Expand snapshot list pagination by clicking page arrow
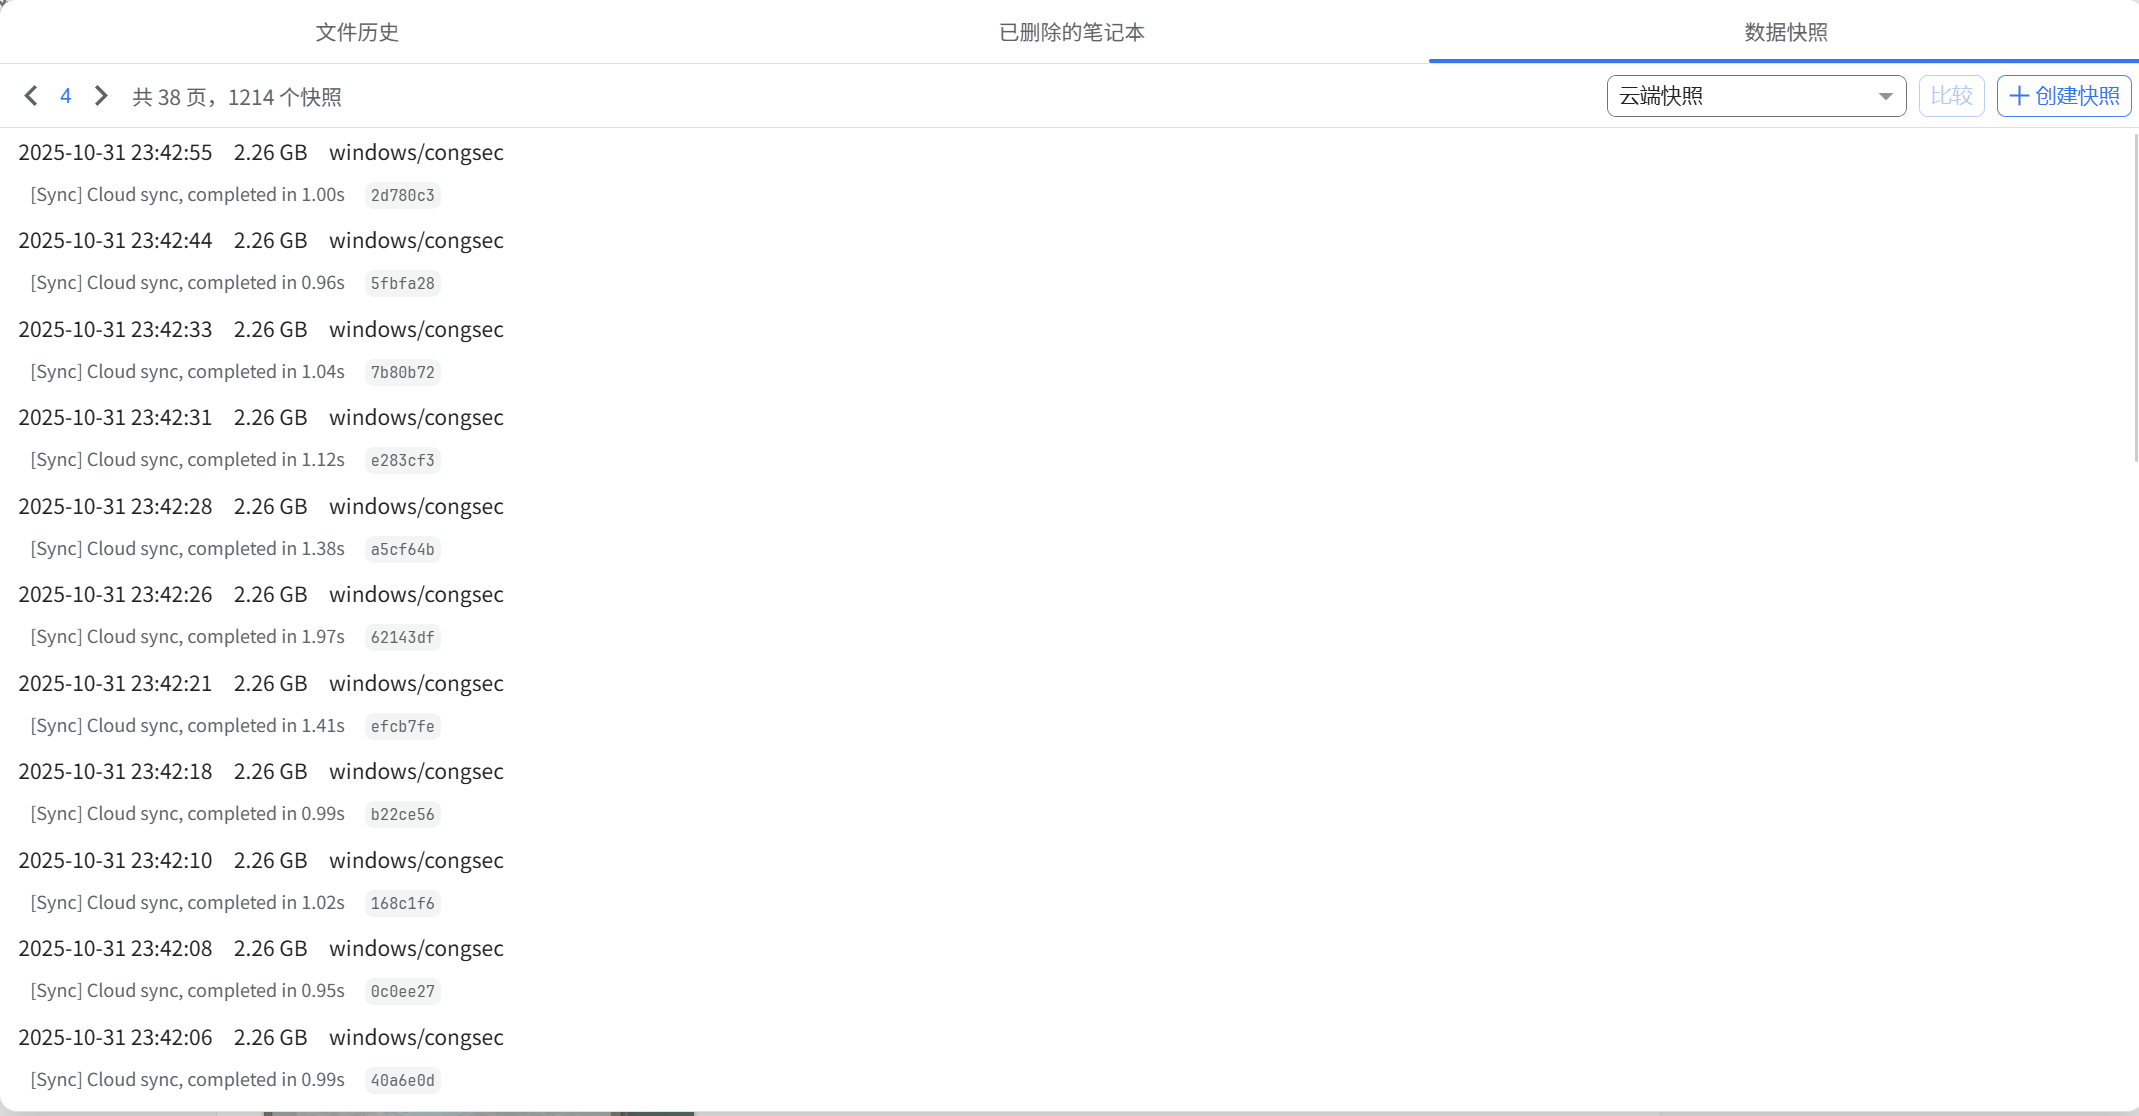The height and width of the screenshot is (1116, 2139). 100,95
